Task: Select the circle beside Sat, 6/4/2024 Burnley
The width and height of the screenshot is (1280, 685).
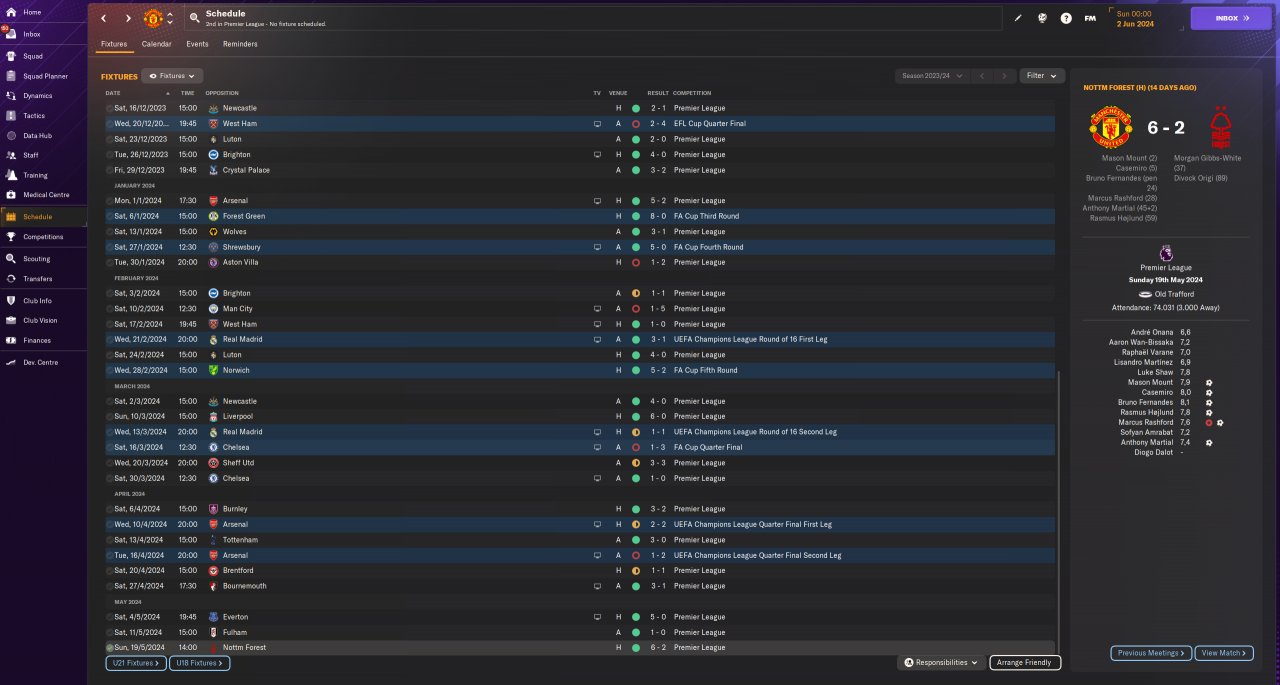Action: (110, 509)
